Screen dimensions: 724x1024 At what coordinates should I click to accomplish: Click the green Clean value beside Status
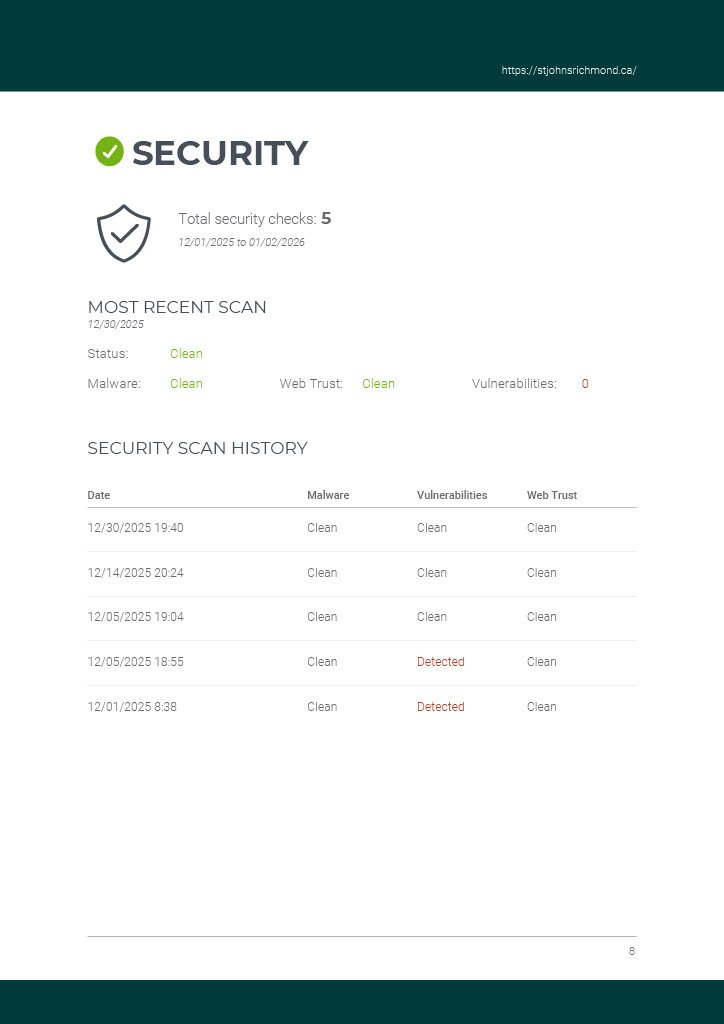click(186, 354)
